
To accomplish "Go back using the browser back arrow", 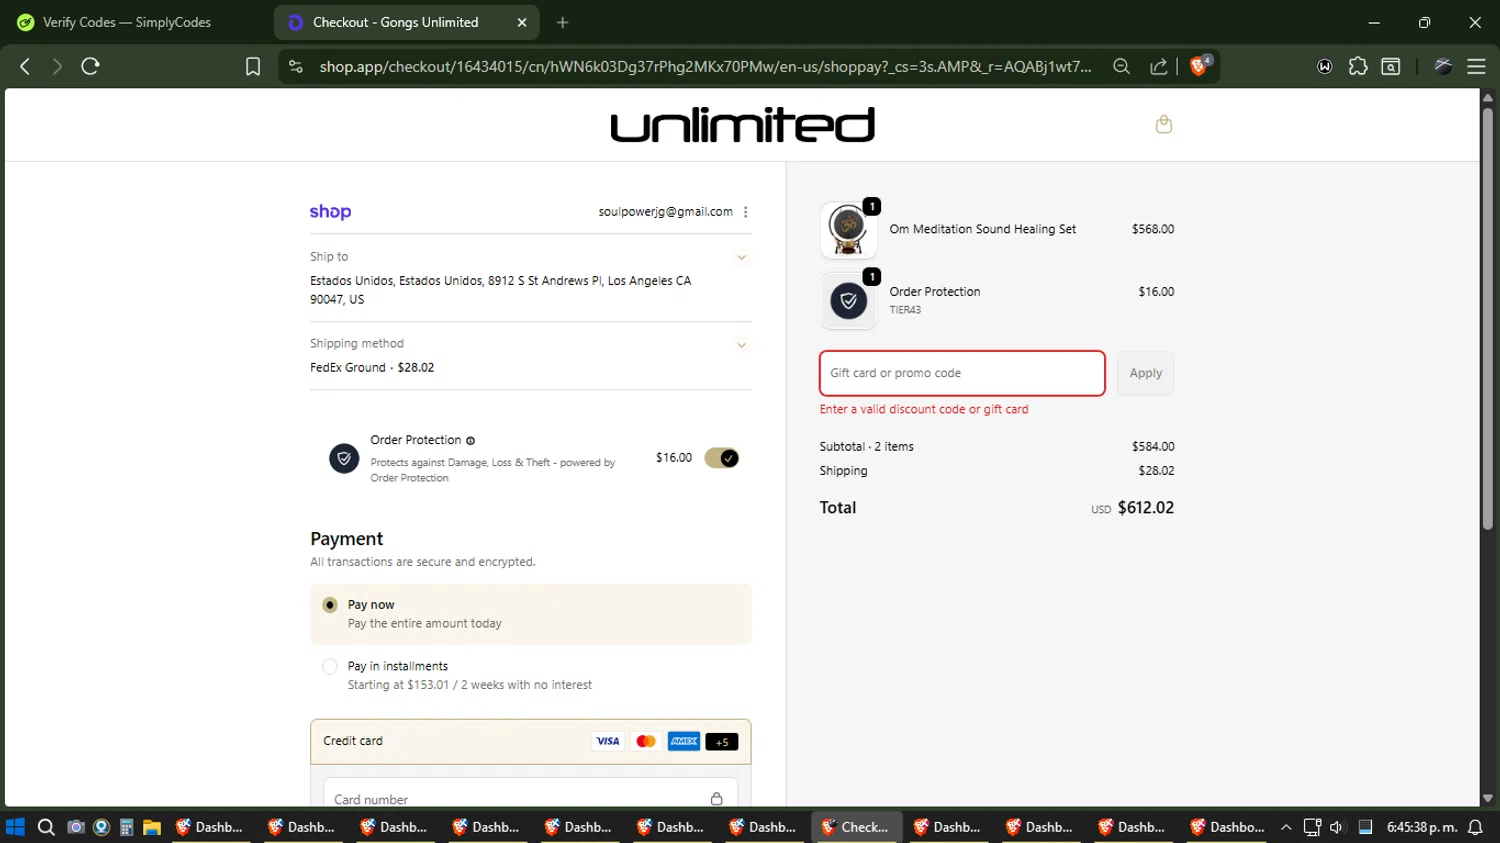I will click(25, 66).
